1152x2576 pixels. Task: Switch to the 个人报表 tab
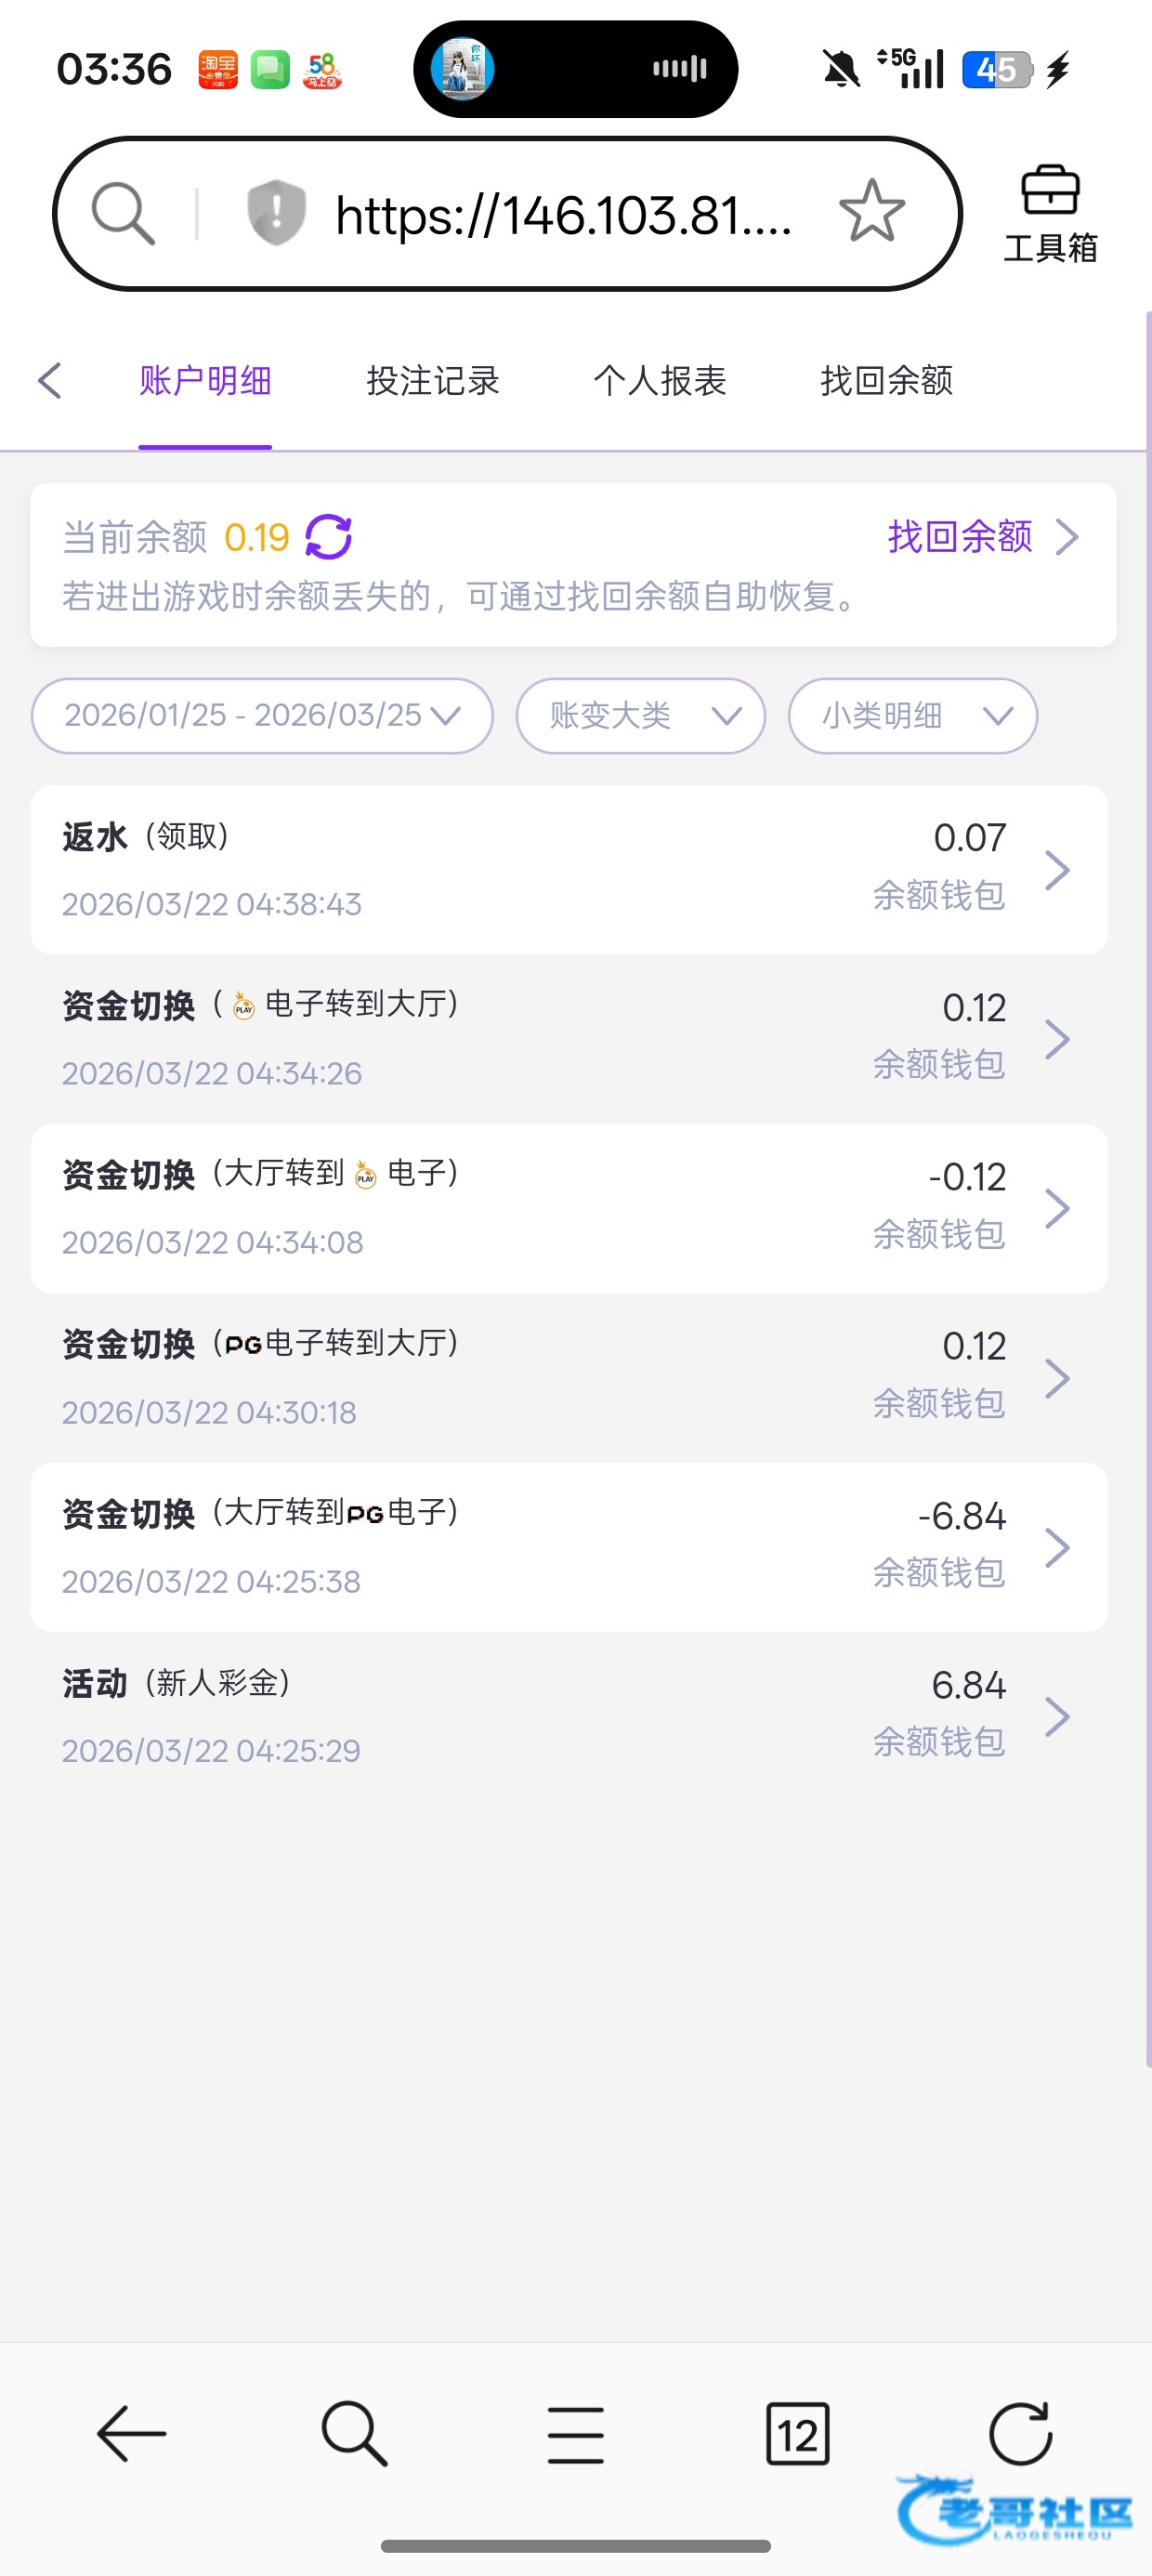point(659,381)
